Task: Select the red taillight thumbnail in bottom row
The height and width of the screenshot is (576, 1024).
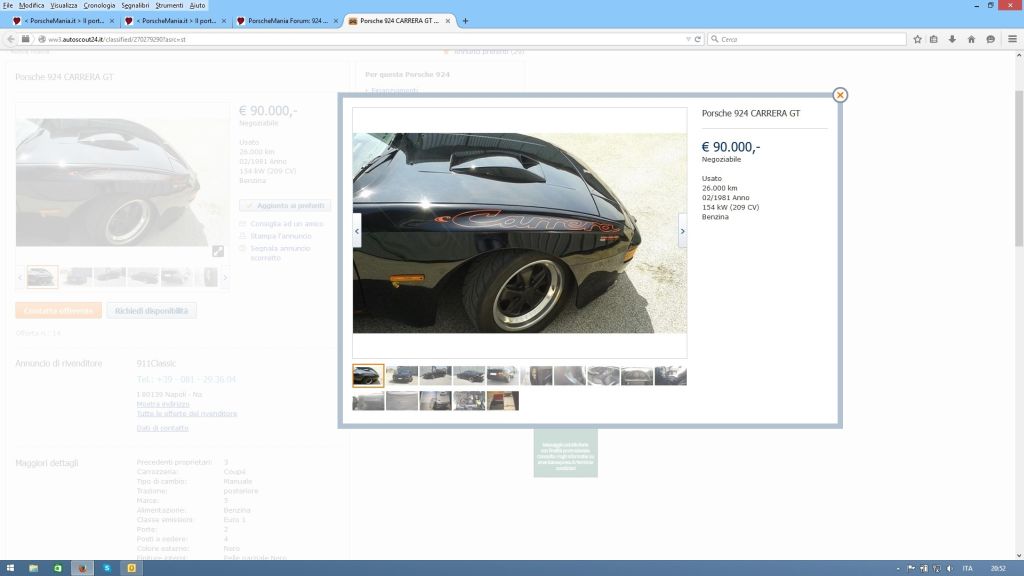Action: click(503, 400)
